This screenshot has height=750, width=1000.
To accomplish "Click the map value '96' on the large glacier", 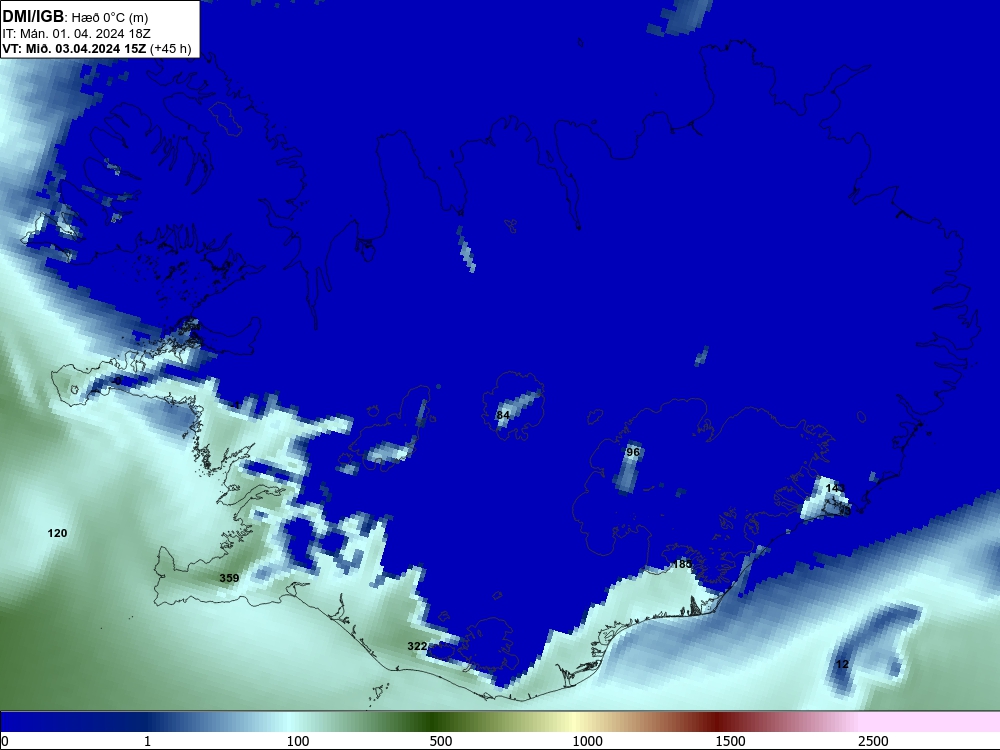I will pyautogui.click(x=633, y=452).
